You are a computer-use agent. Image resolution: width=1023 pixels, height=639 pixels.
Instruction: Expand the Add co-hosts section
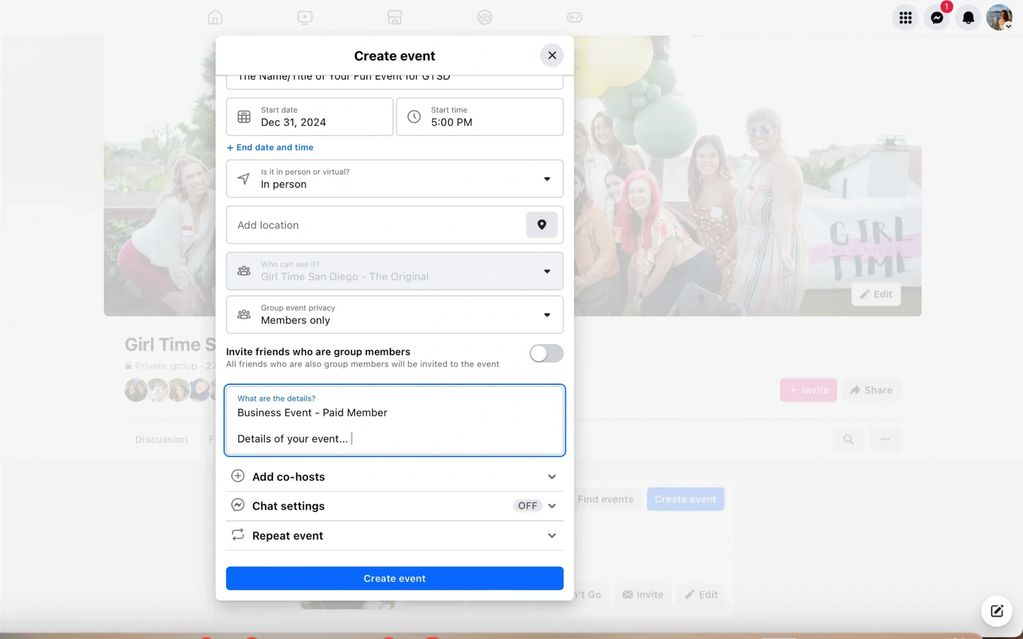coord(394,477)
